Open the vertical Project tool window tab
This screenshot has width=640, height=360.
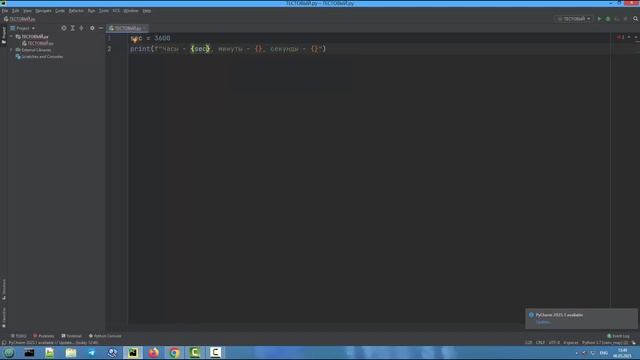pyautogui.click(x=4, y=35)
